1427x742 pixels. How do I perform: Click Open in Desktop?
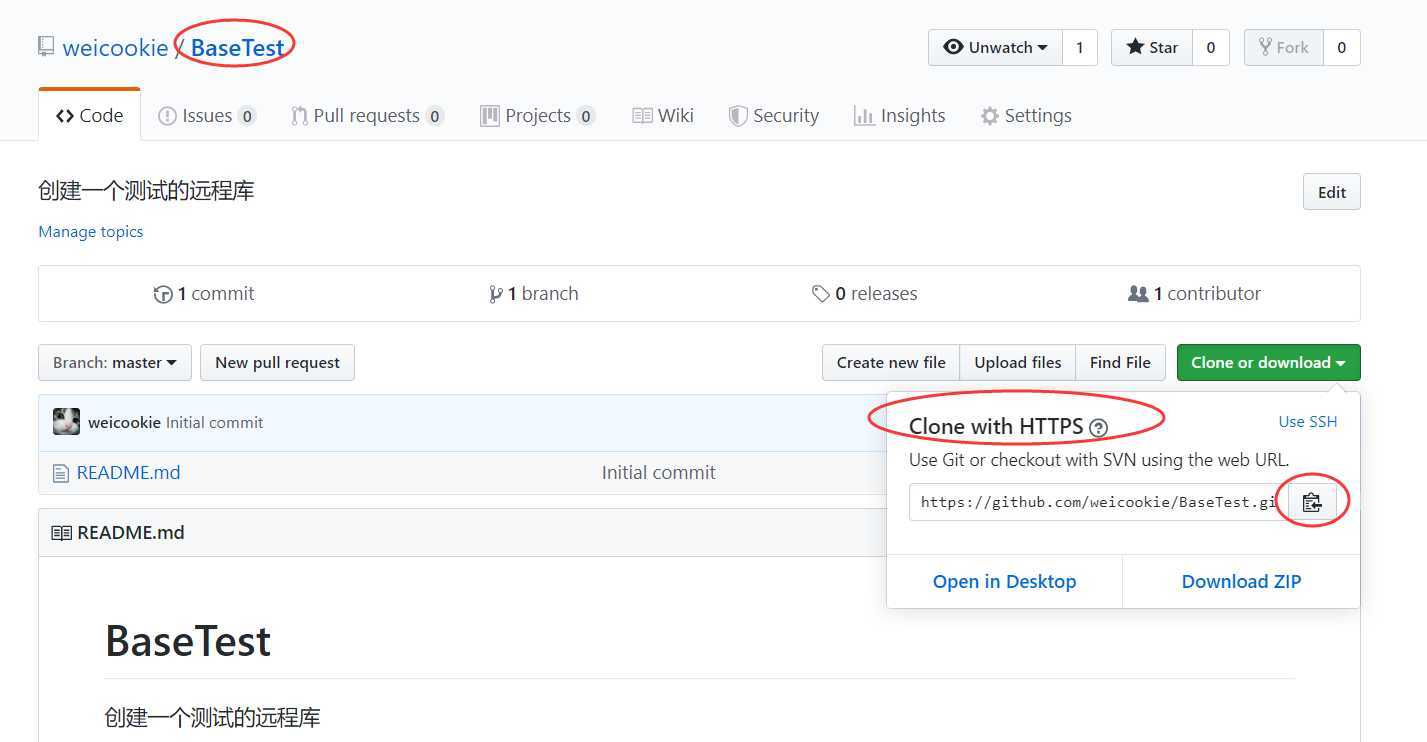tap(1004, 582)
